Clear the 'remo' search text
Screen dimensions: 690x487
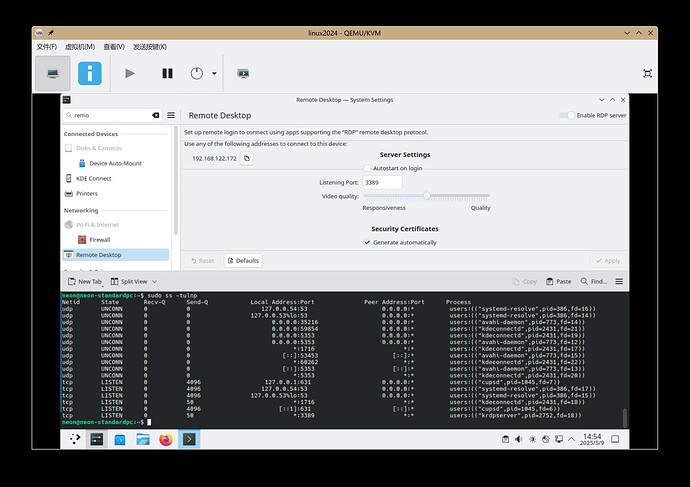point(155,115)
